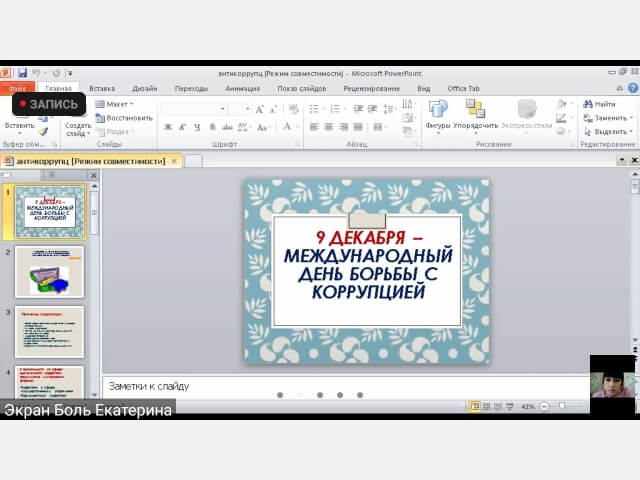Click the Найти find button

coord(599,104)
